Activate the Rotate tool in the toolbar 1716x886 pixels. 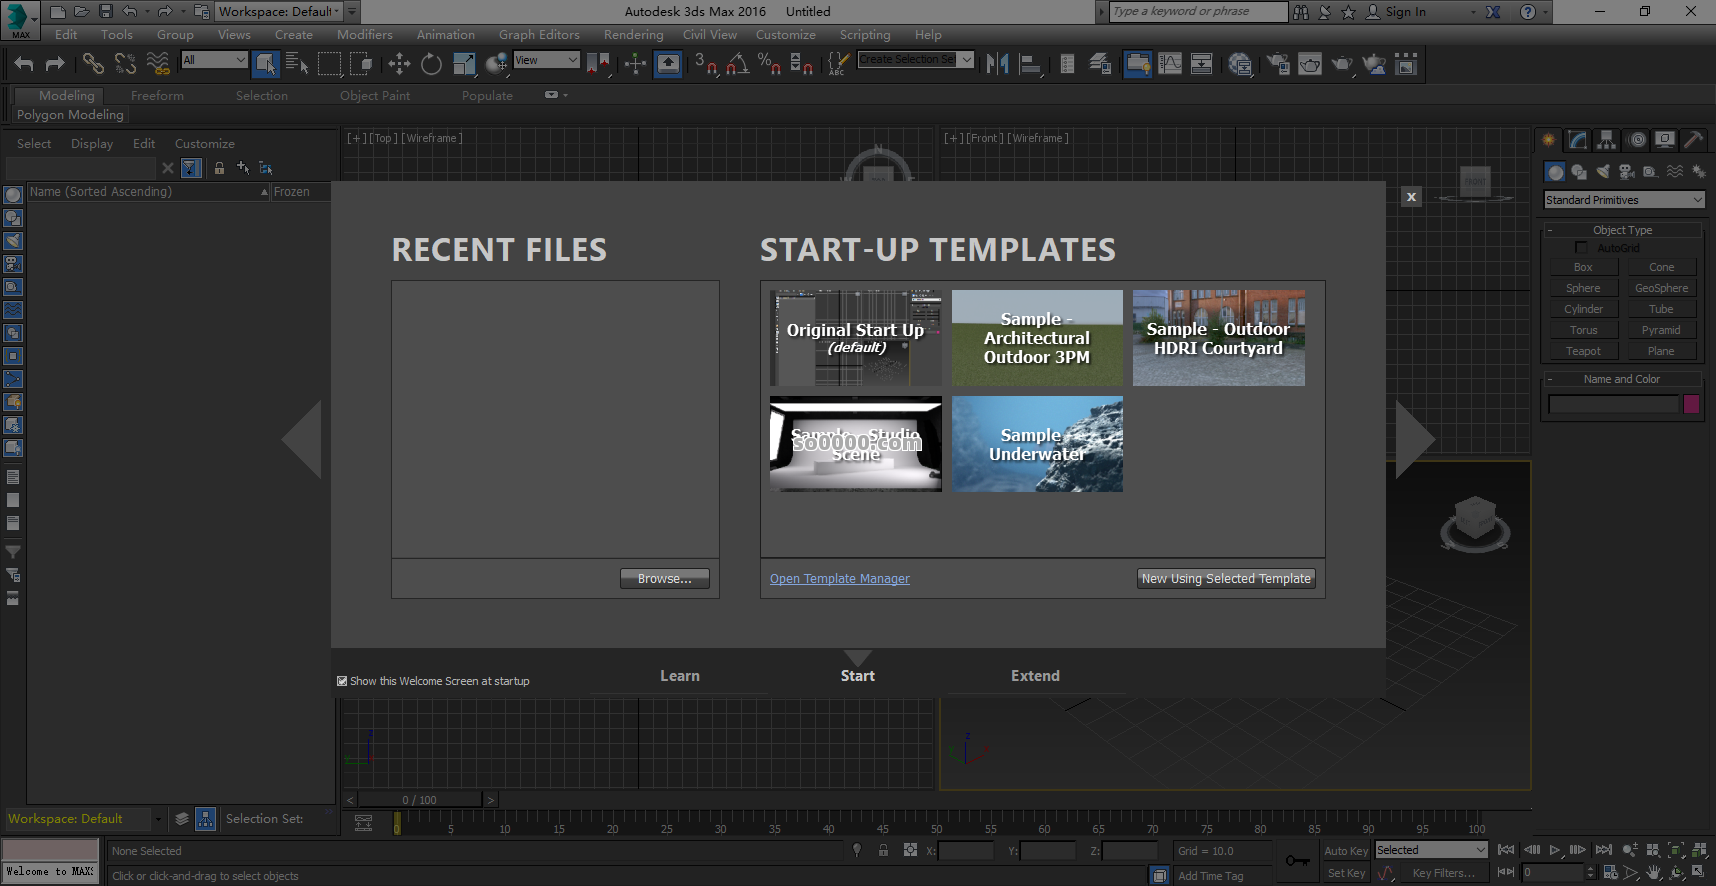pos(431,64)
